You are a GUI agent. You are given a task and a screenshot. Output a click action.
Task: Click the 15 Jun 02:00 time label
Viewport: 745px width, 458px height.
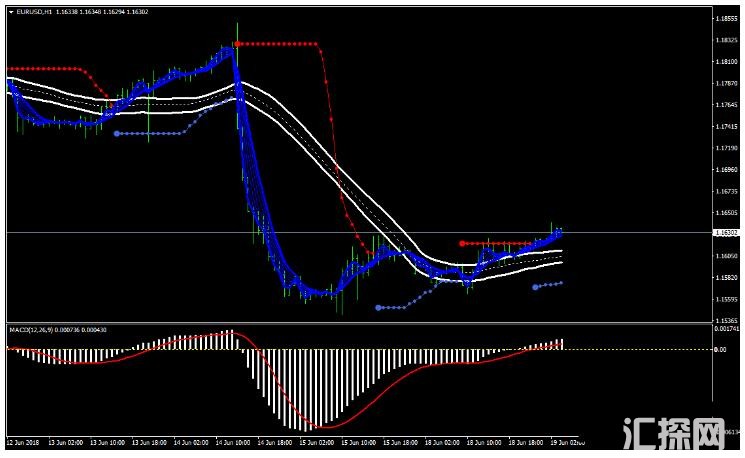(x=316, y=442)
